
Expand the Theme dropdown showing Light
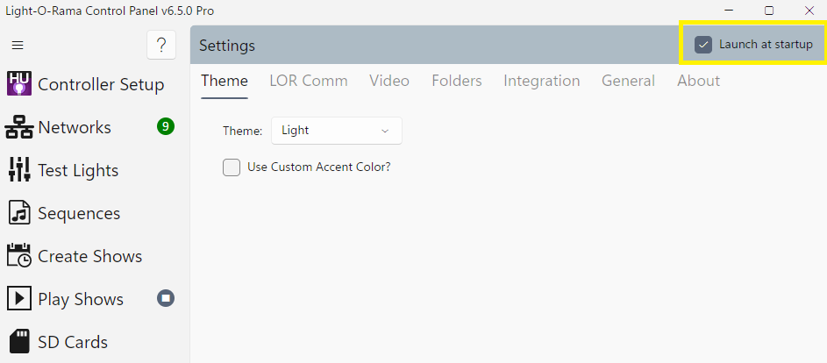click(336, 130)
